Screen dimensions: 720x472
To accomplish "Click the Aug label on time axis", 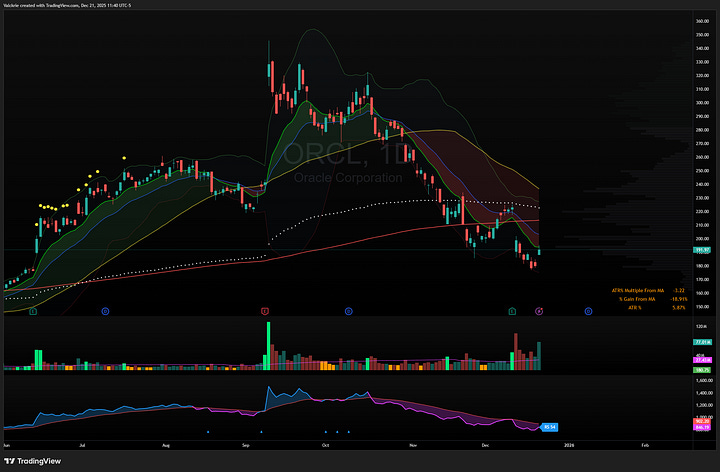I will pyautogui.click(x=166, y=445).
